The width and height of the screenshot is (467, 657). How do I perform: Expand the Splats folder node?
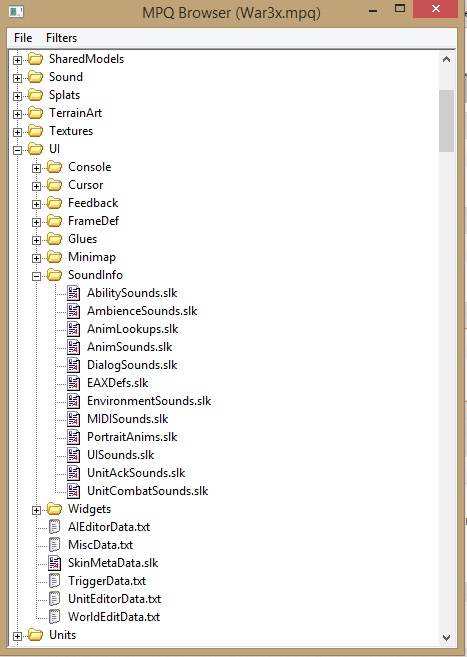click(17, 96)
